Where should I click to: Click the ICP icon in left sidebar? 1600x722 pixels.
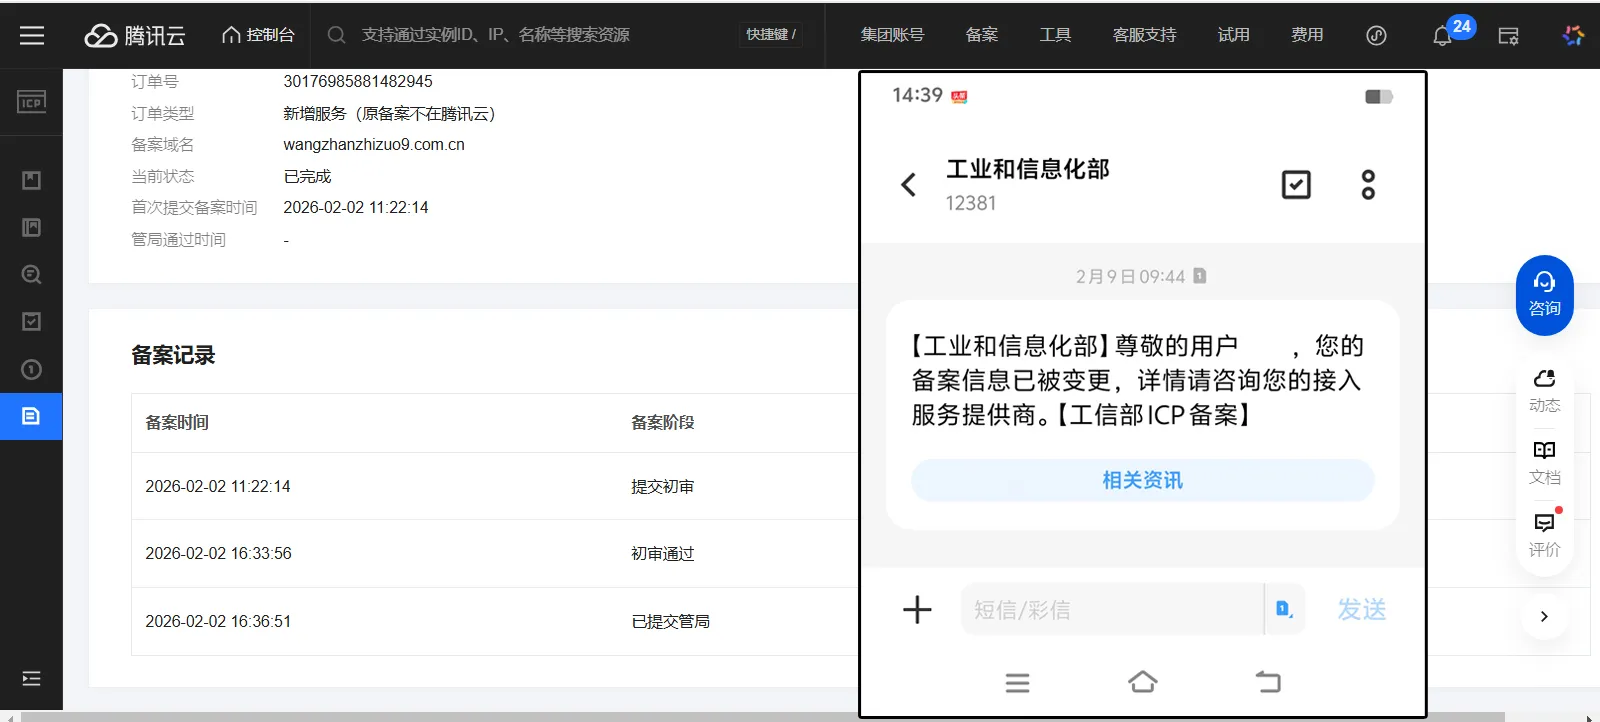[x=31, y=102]
